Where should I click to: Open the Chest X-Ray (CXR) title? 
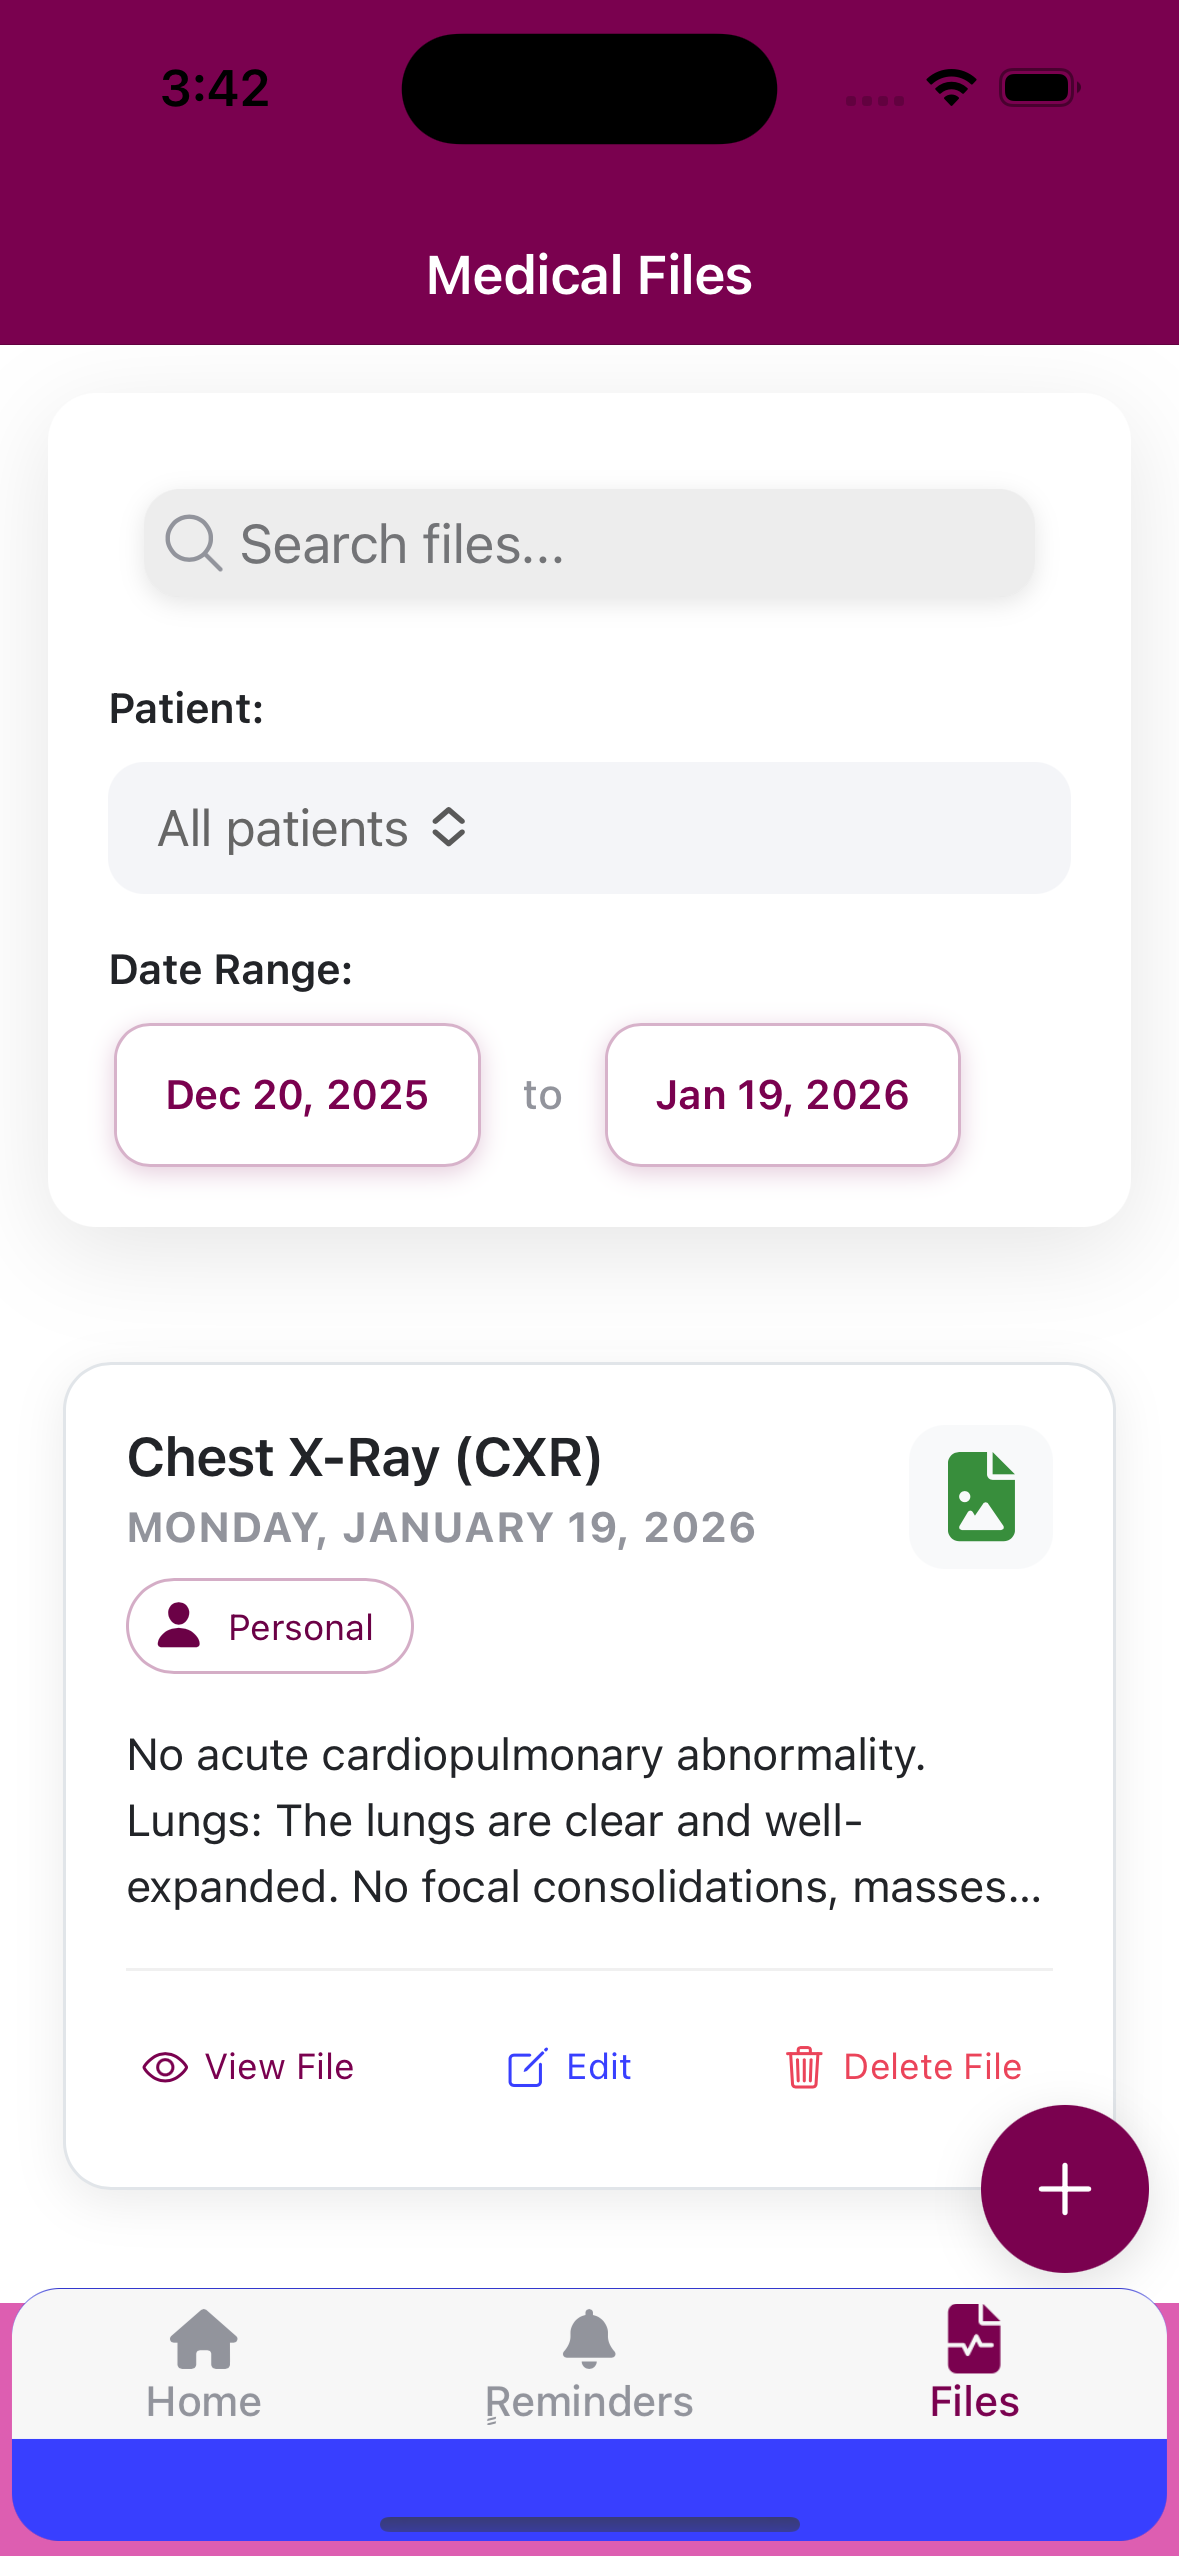click(365, 1457)
